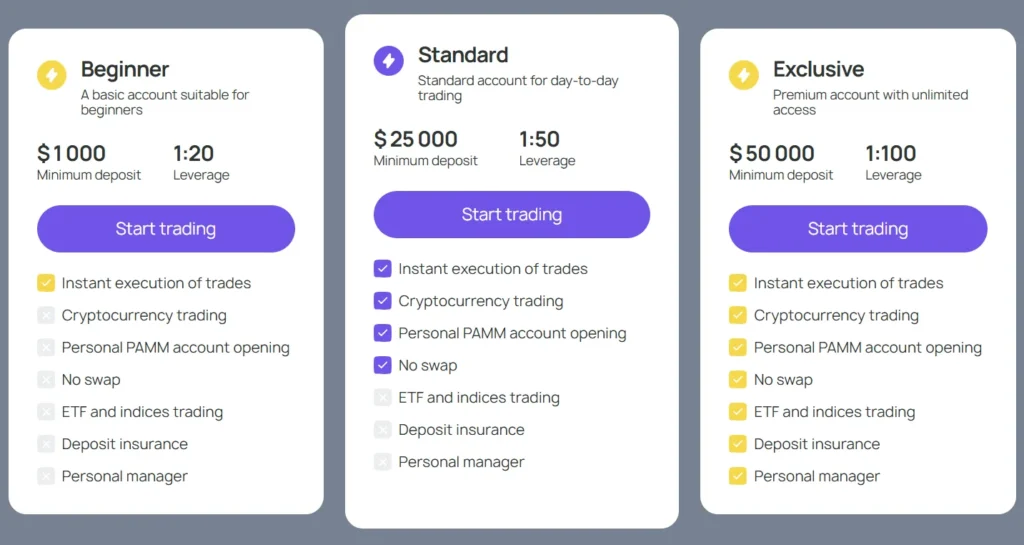This screenshot has width=1024, height=545.
Task: Click Beginner's disabled Personal manager checkbox
Action: pos(46,476)
